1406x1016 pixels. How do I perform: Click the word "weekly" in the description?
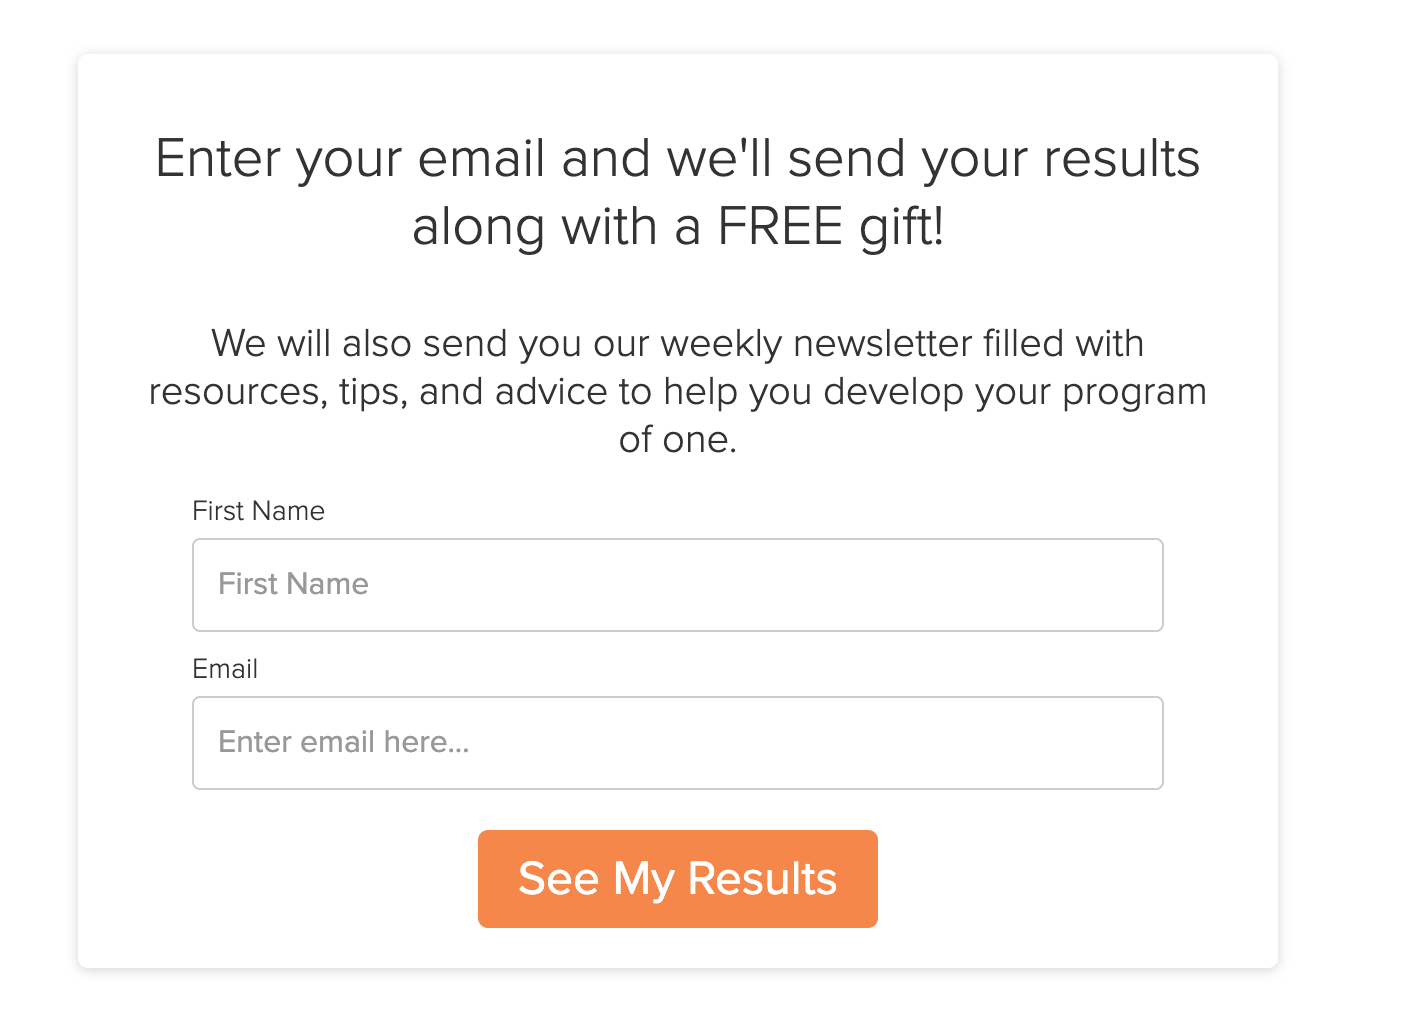(x=721, y=344)
